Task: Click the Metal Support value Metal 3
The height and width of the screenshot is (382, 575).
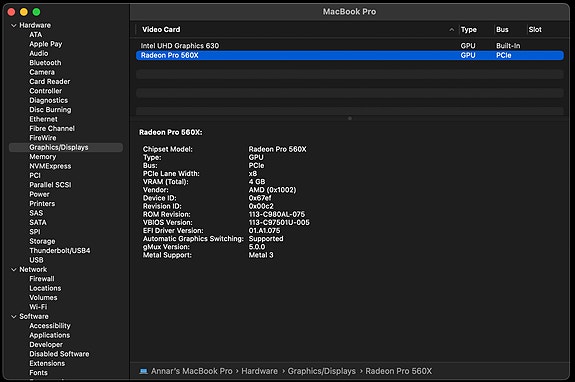Action: click(261, 255)
